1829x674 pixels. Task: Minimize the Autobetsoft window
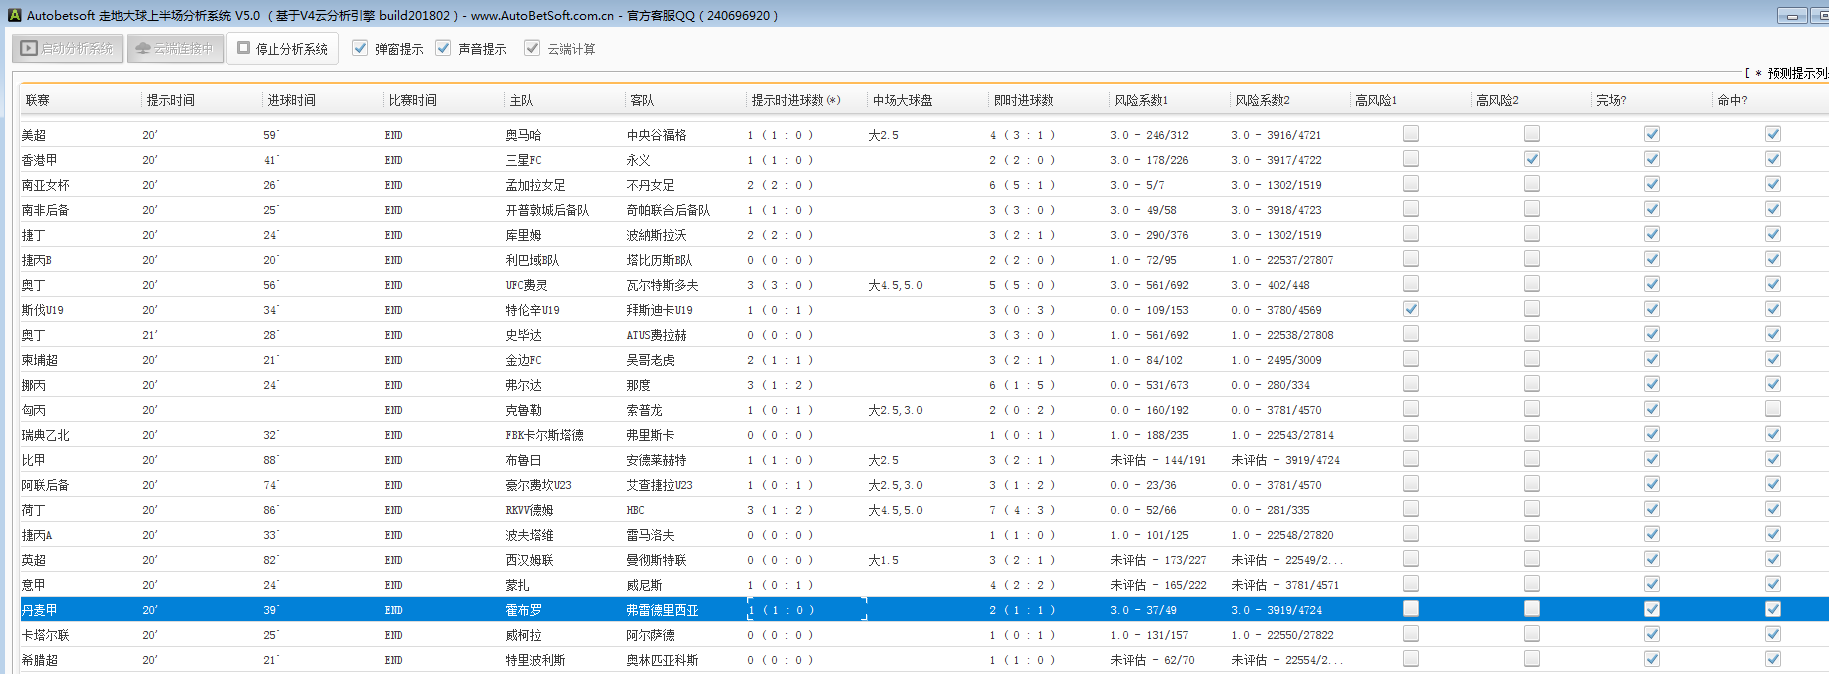click(1791, 15)
